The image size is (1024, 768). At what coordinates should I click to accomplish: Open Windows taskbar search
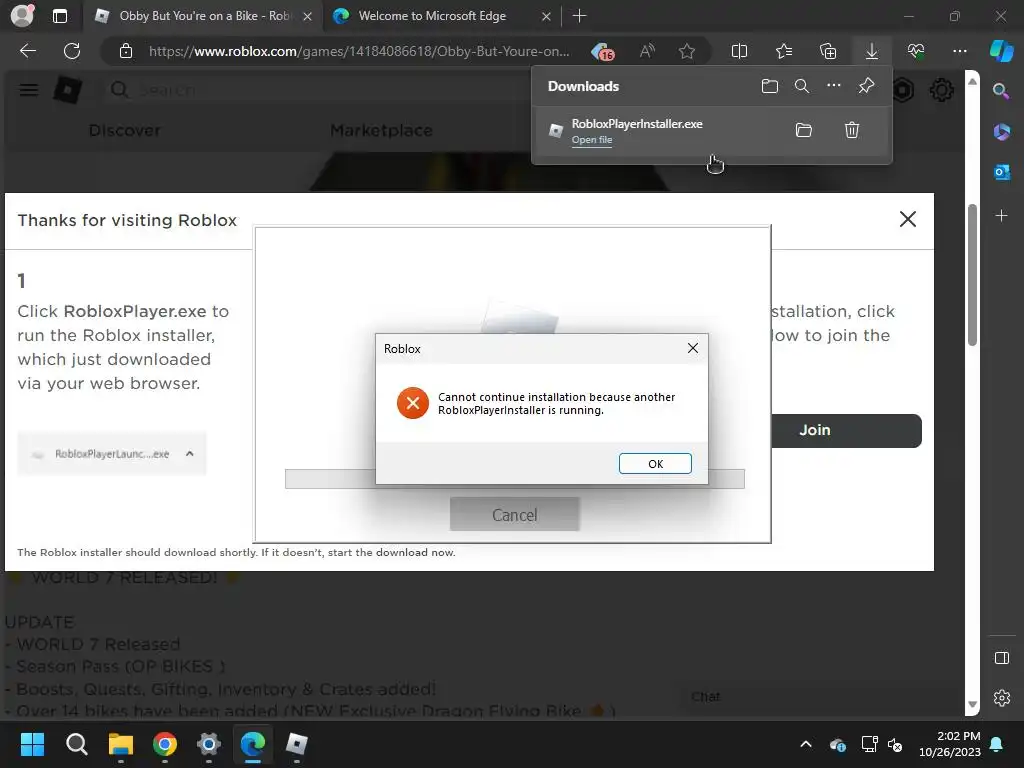(x=76, y=744)
